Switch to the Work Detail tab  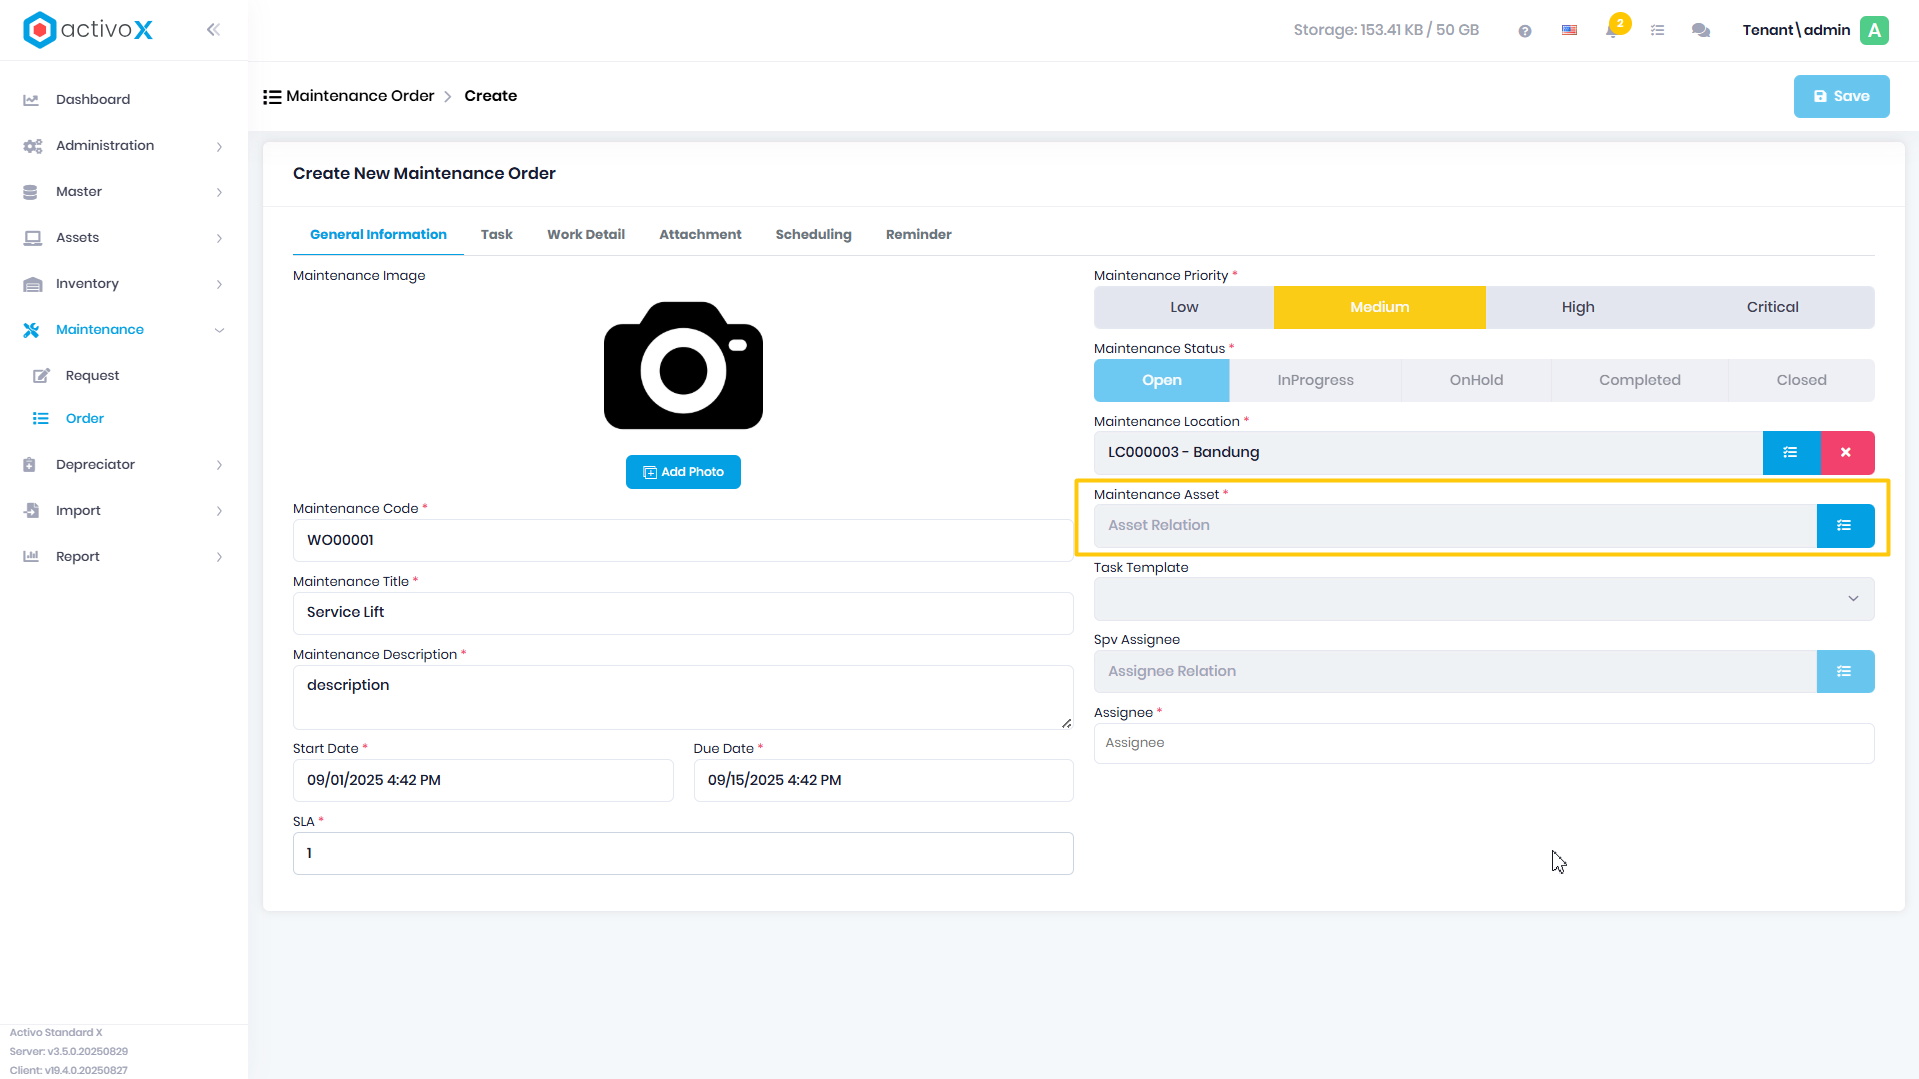(x=585, y=235)
